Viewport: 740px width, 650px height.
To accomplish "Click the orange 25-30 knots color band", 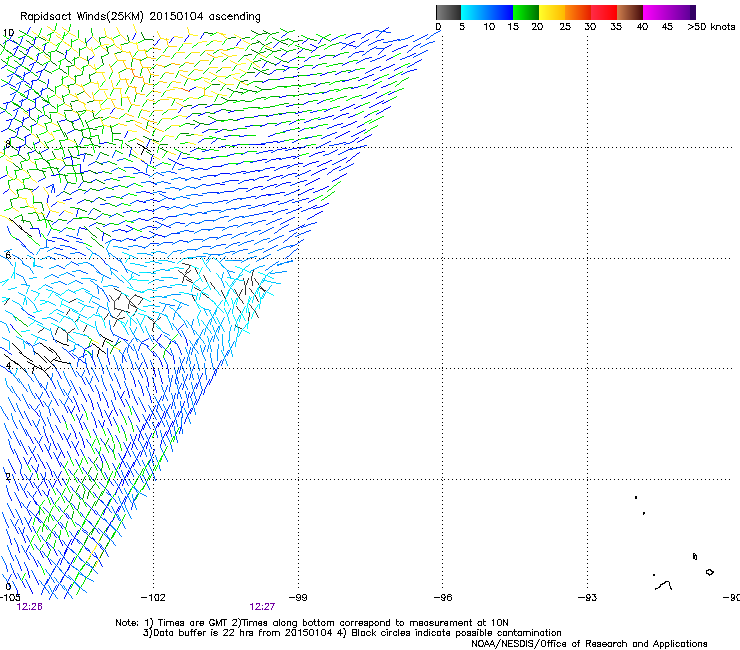I will [x=578, y=12].
